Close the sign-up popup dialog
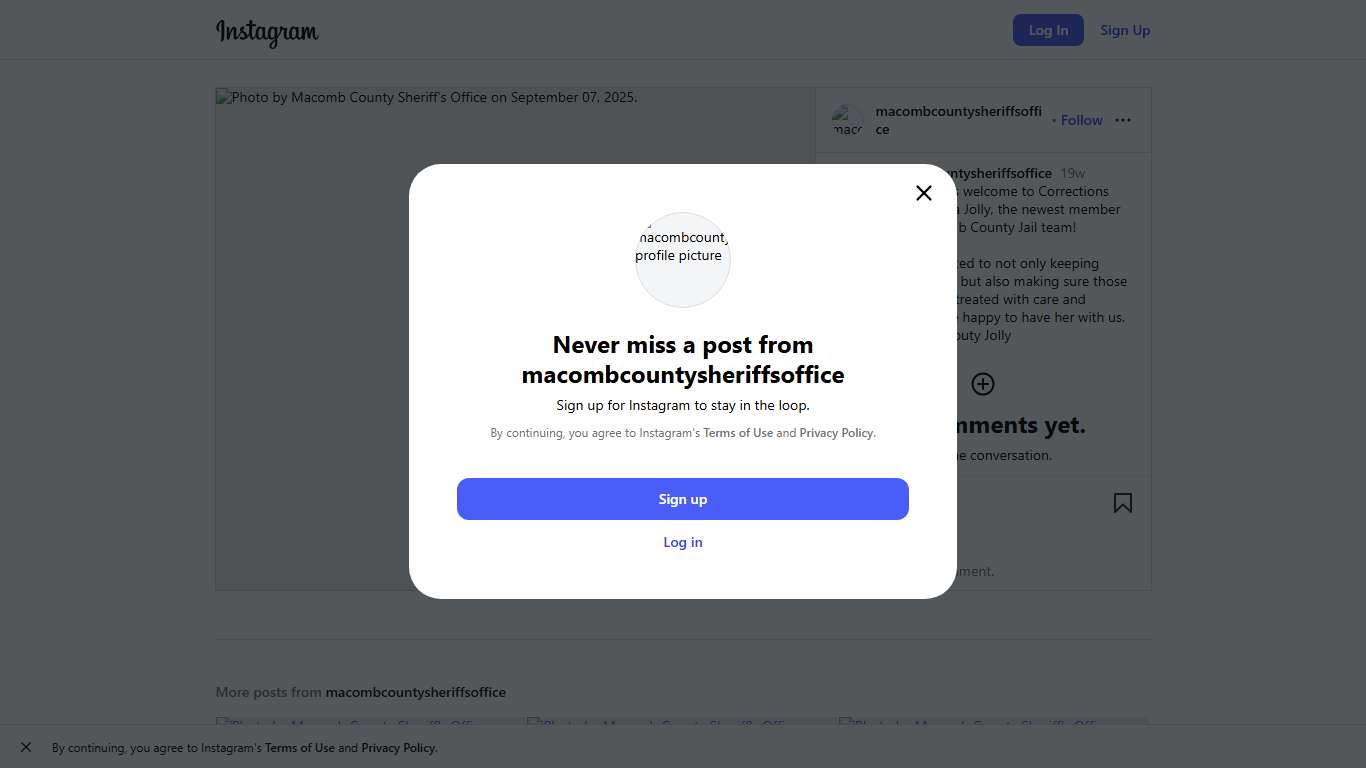Viewport: 1366px width, 768px height. 924,193
